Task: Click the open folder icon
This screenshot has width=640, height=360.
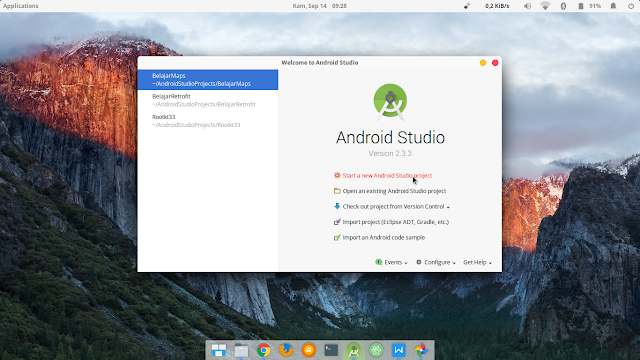Action: pos(337,191)
